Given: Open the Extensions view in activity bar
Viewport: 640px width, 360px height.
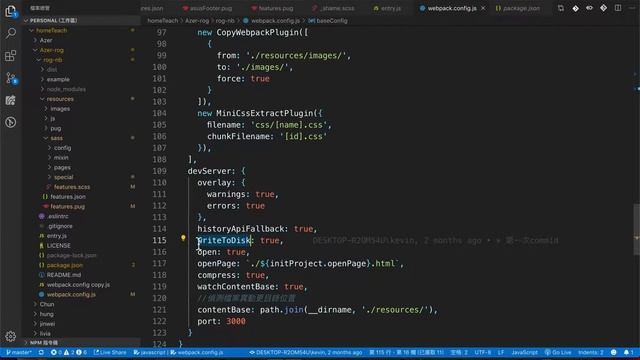Looking at the screenshot, I should point(11,56).
